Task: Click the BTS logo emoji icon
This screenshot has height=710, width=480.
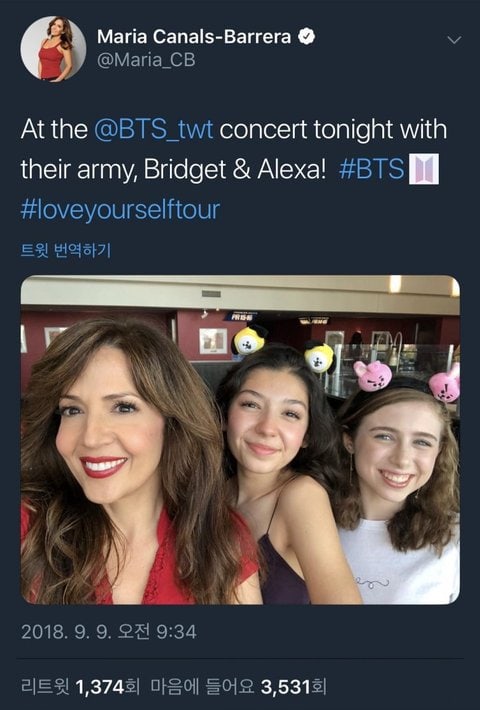Action: pyautogui.click(x=424, y=169)
